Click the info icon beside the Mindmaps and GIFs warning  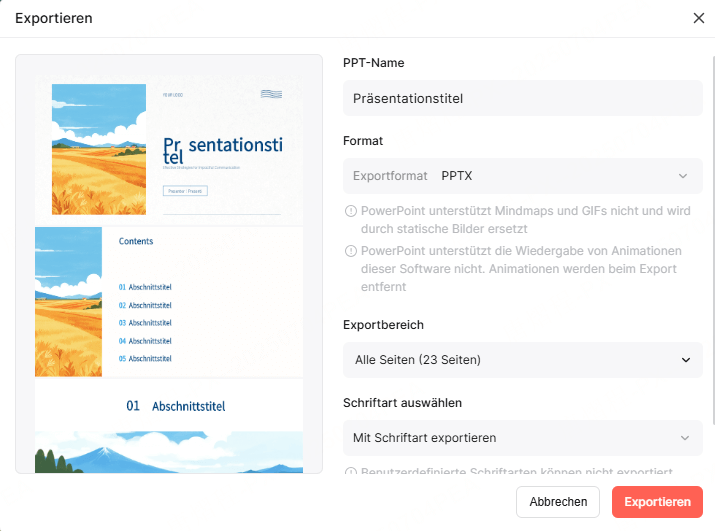tap(350, 211)
